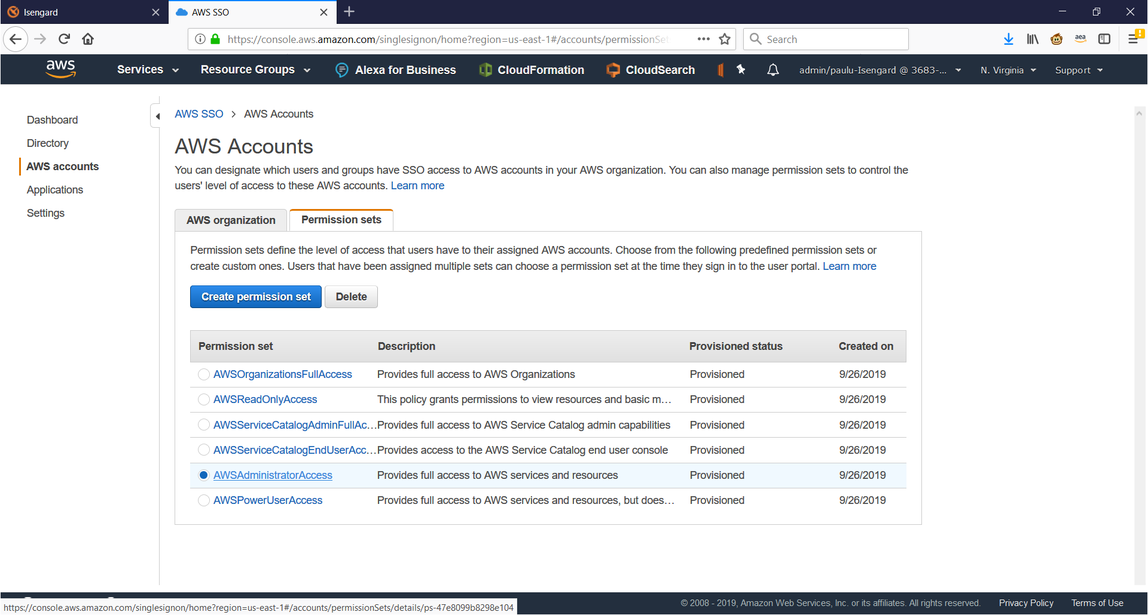The width and height of the screenshot is (1148, 615).
Task: Click the site information icon in address bar
Action: pyautogui.click(x=200, y=39)
